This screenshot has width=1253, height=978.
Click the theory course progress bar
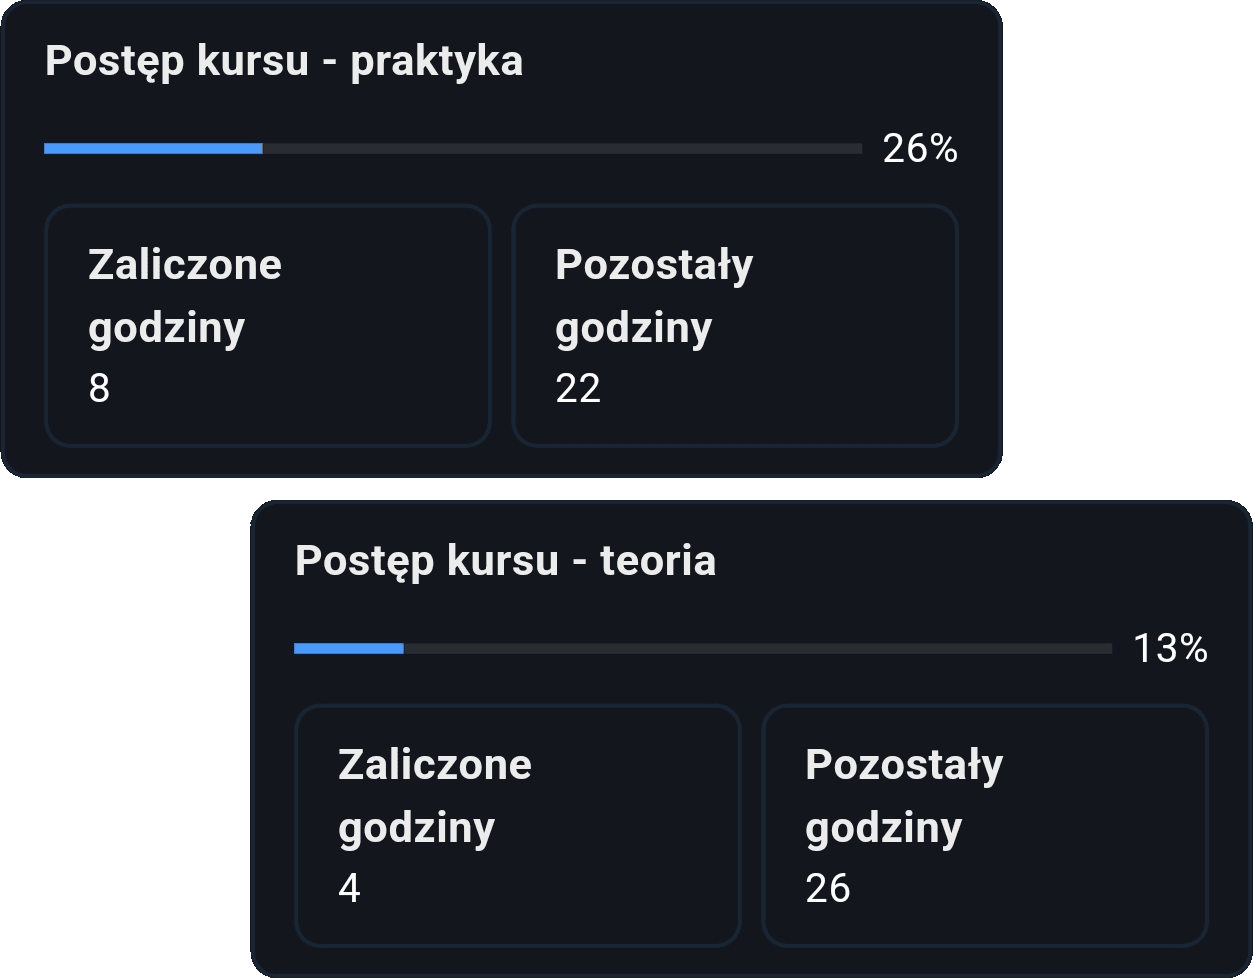(x=703, y=649)
